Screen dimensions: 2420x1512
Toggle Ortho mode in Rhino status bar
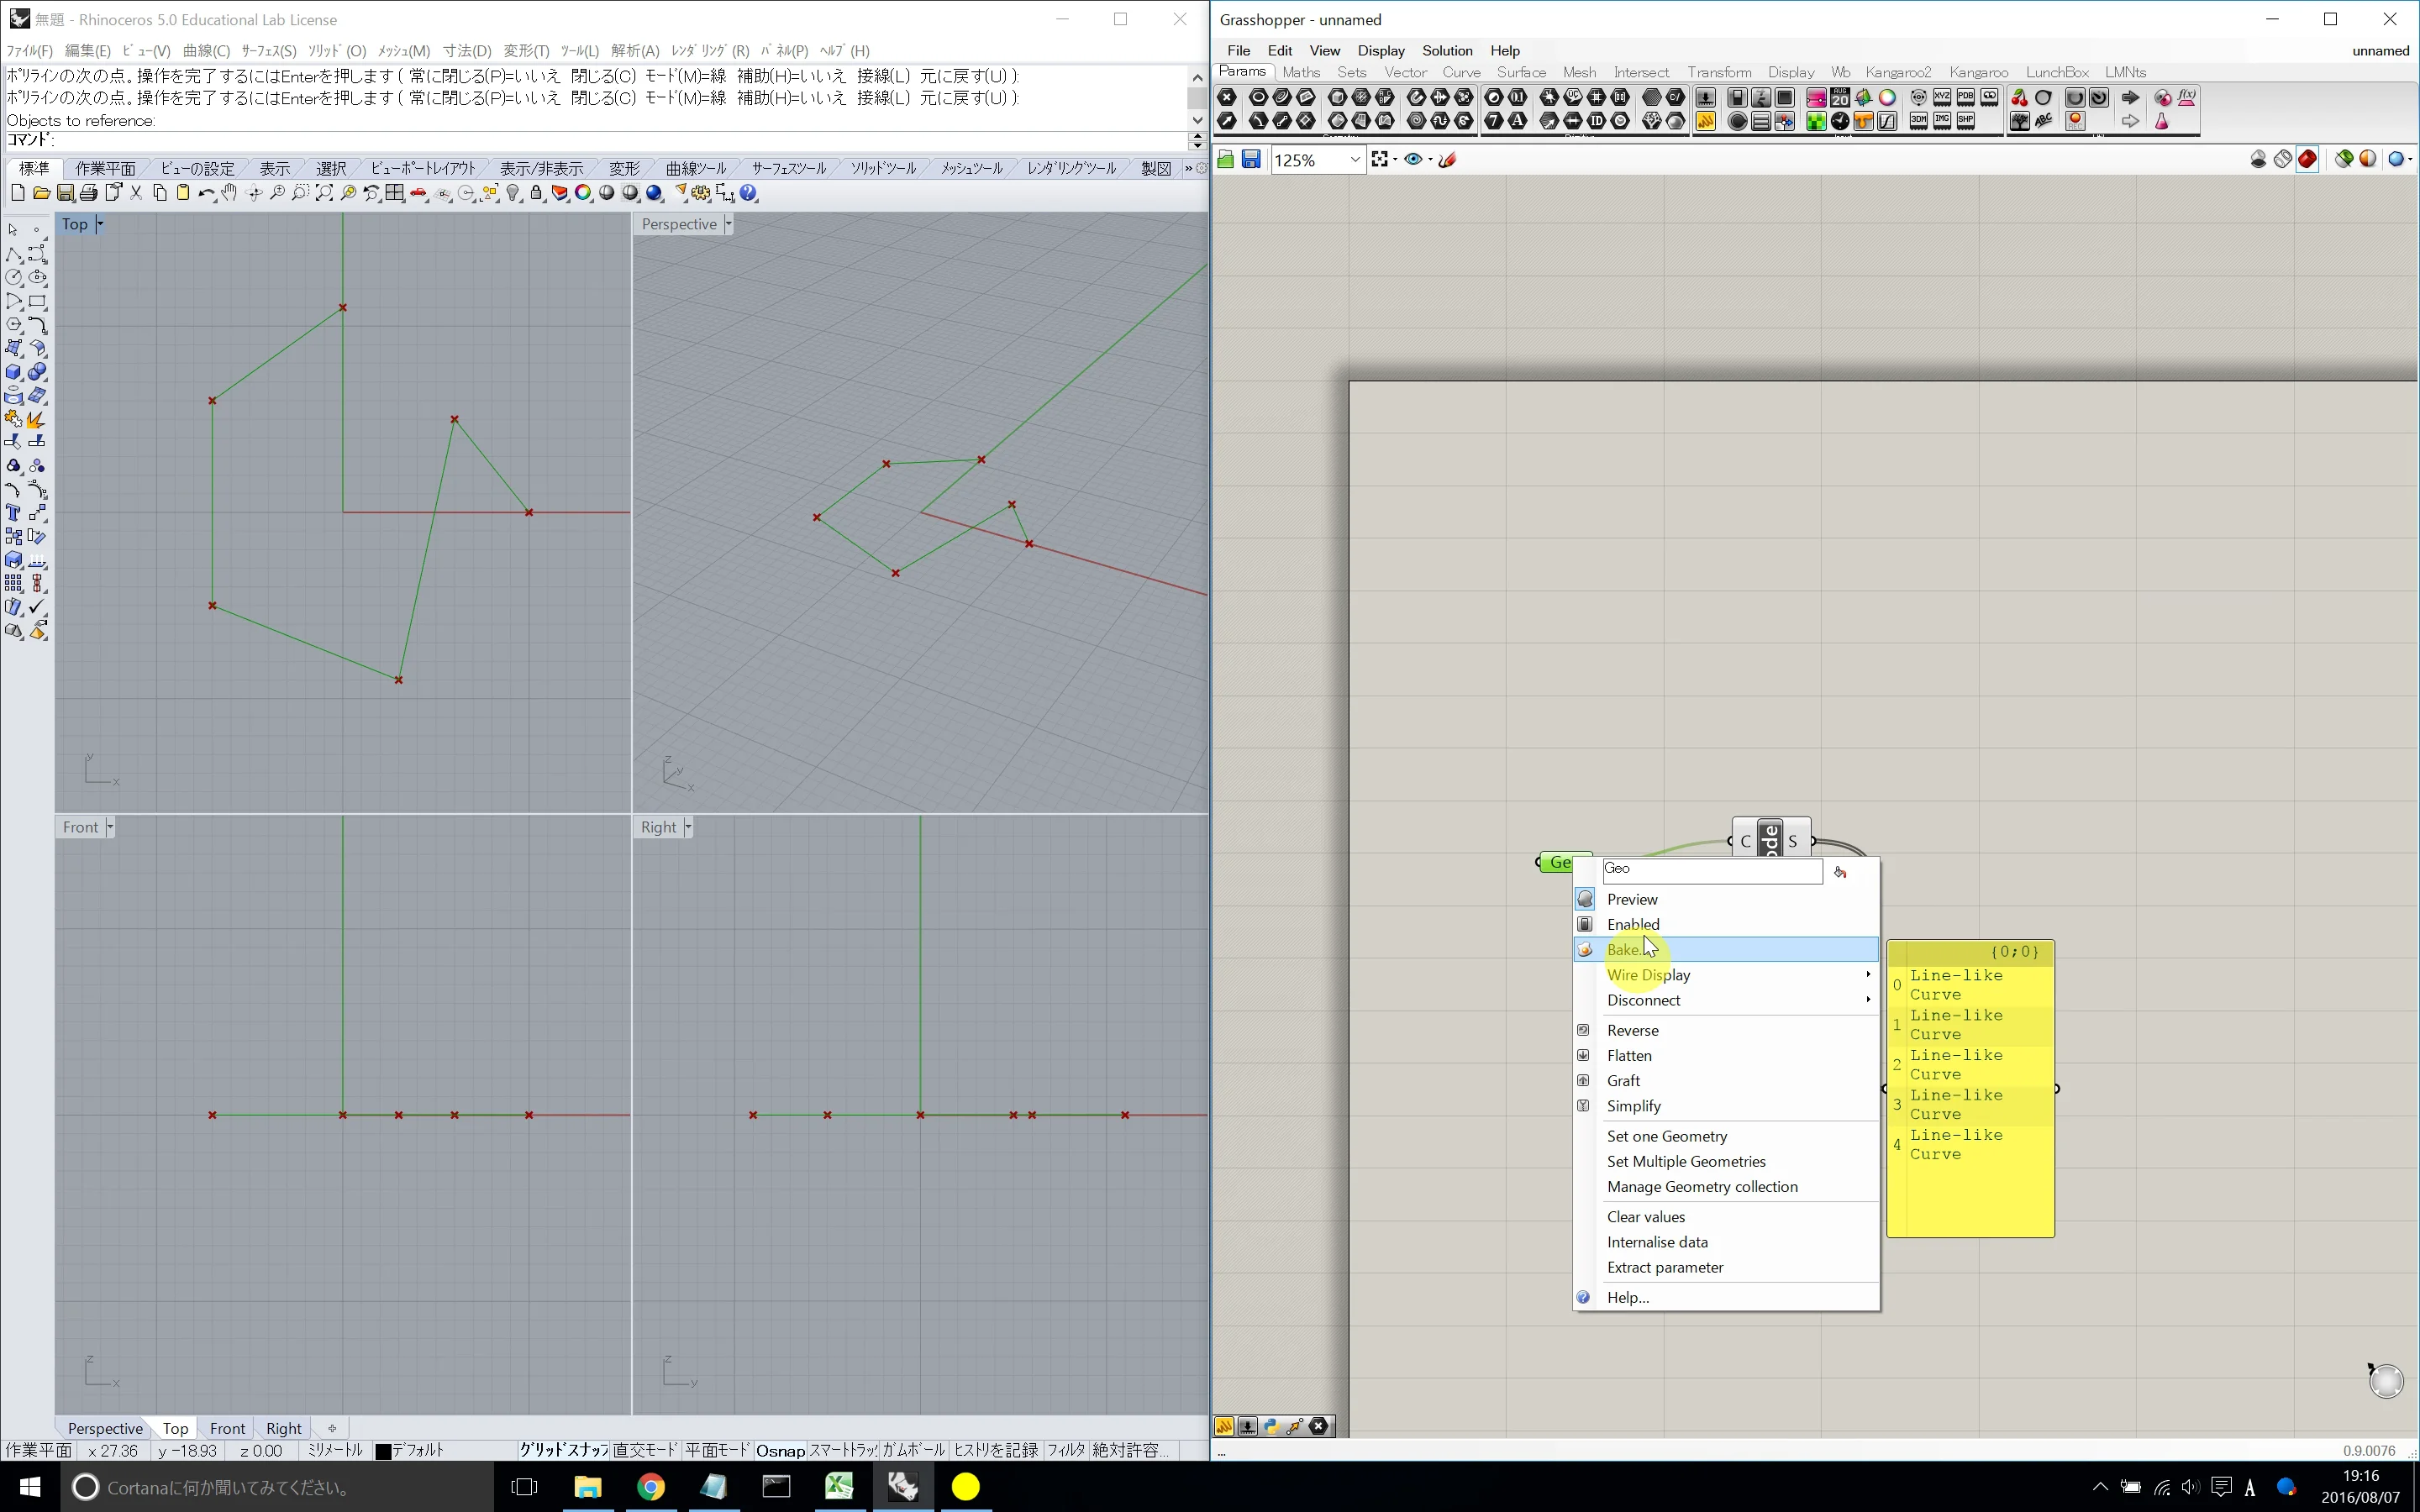645,1450
